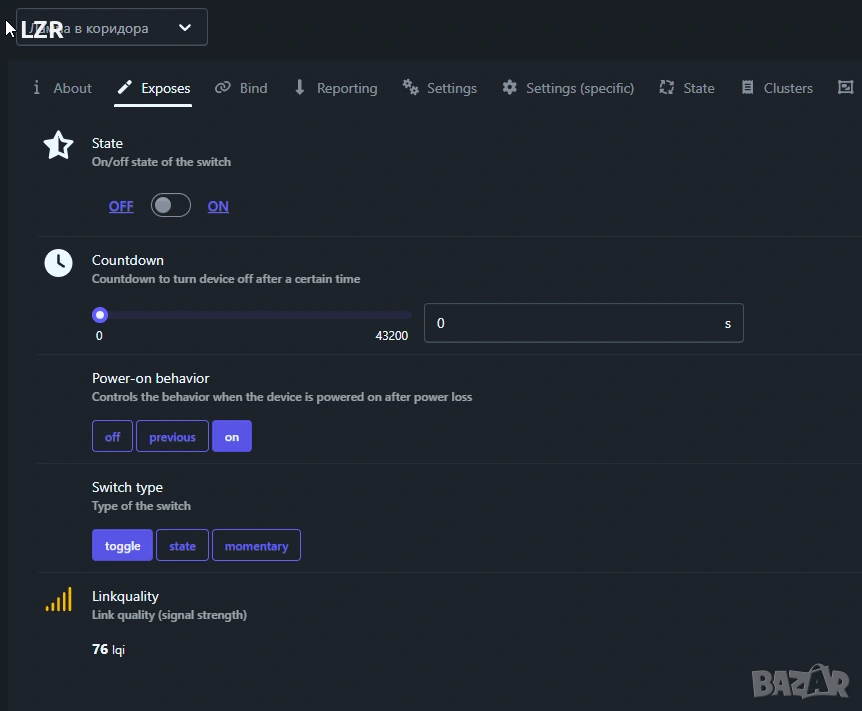
Task: Set Power-on behavior to off
Action: (112, 437)
